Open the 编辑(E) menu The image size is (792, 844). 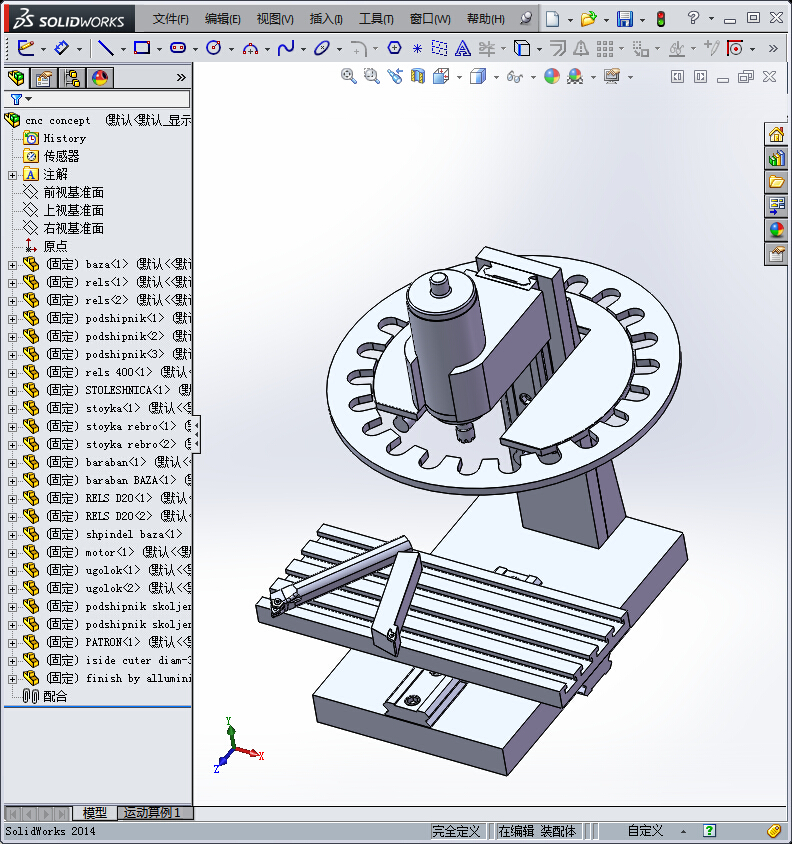[223, 19]
